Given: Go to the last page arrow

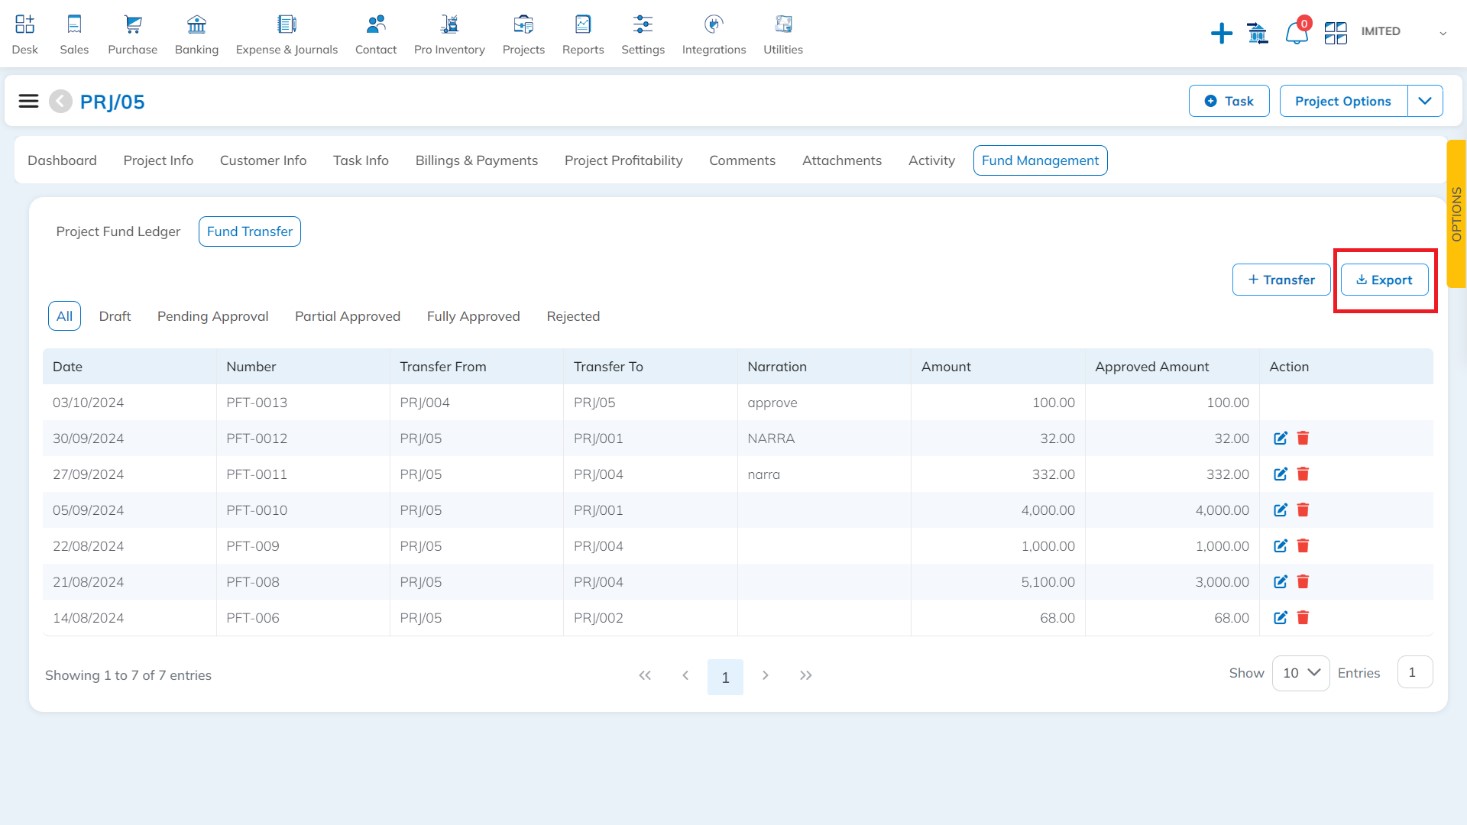Looking at the screenshot, I should (806, 676).
